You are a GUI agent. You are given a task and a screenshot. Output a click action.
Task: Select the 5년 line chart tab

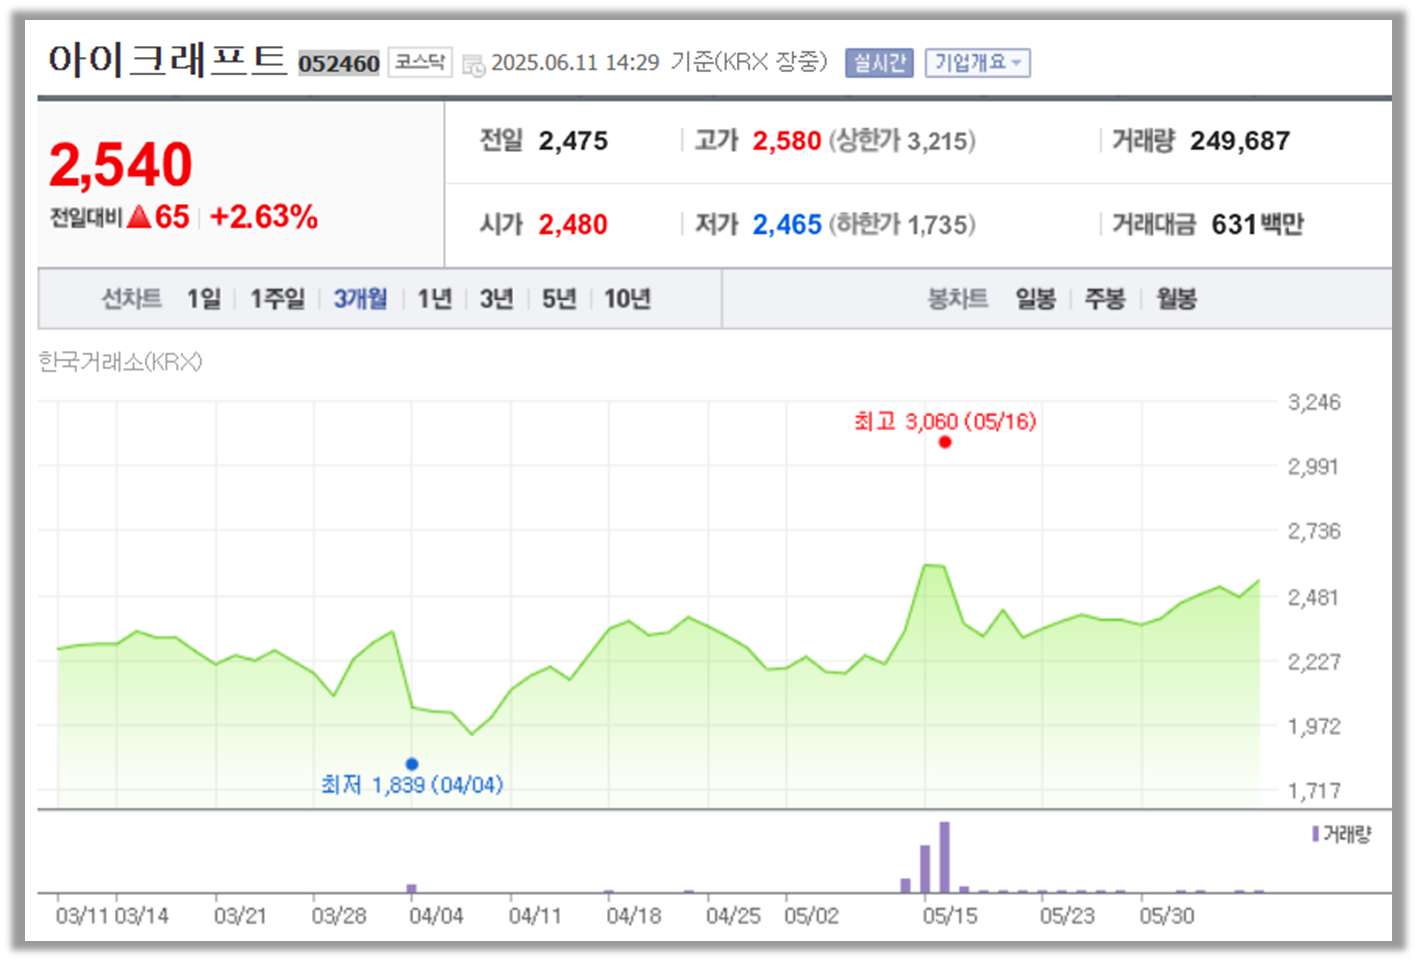pyautogui.click(x=559, y=298)
